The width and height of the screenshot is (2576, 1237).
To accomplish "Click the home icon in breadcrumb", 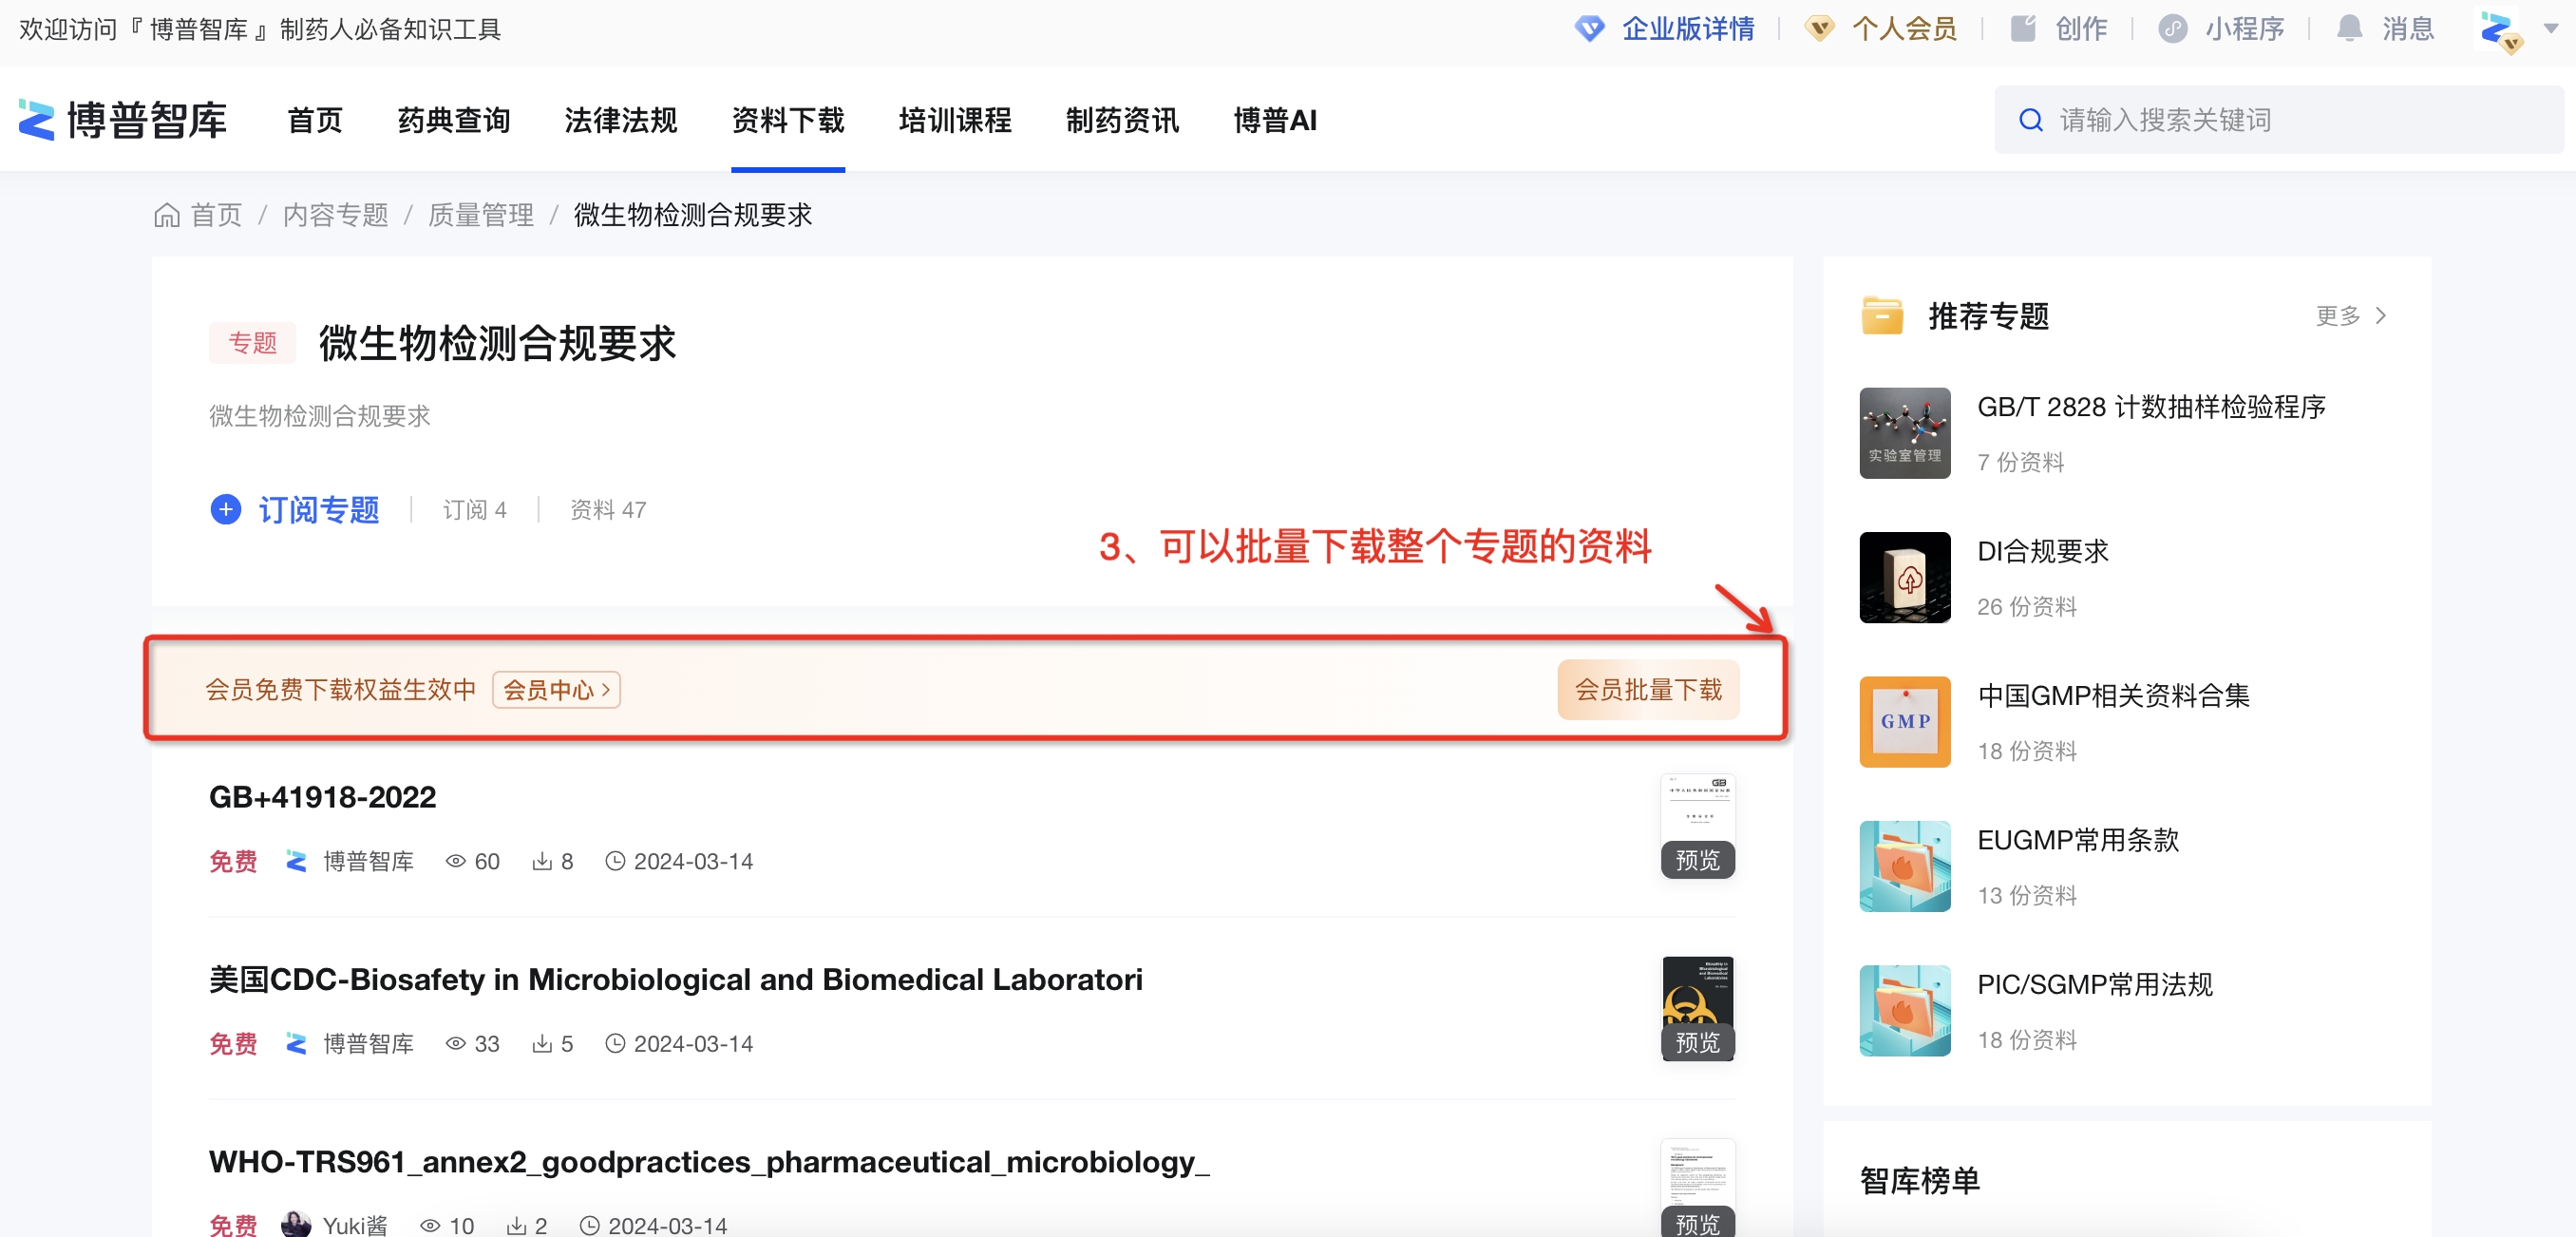I will point(167,215).
